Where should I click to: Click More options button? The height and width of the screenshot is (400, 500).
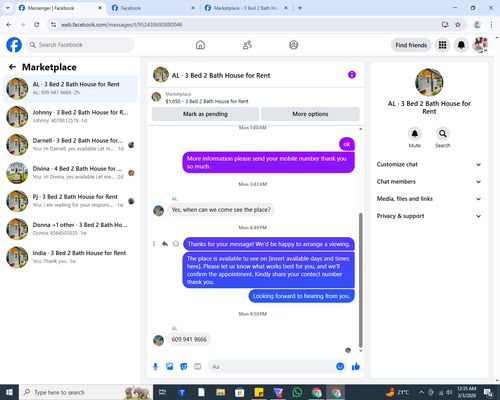pos(310,114)
